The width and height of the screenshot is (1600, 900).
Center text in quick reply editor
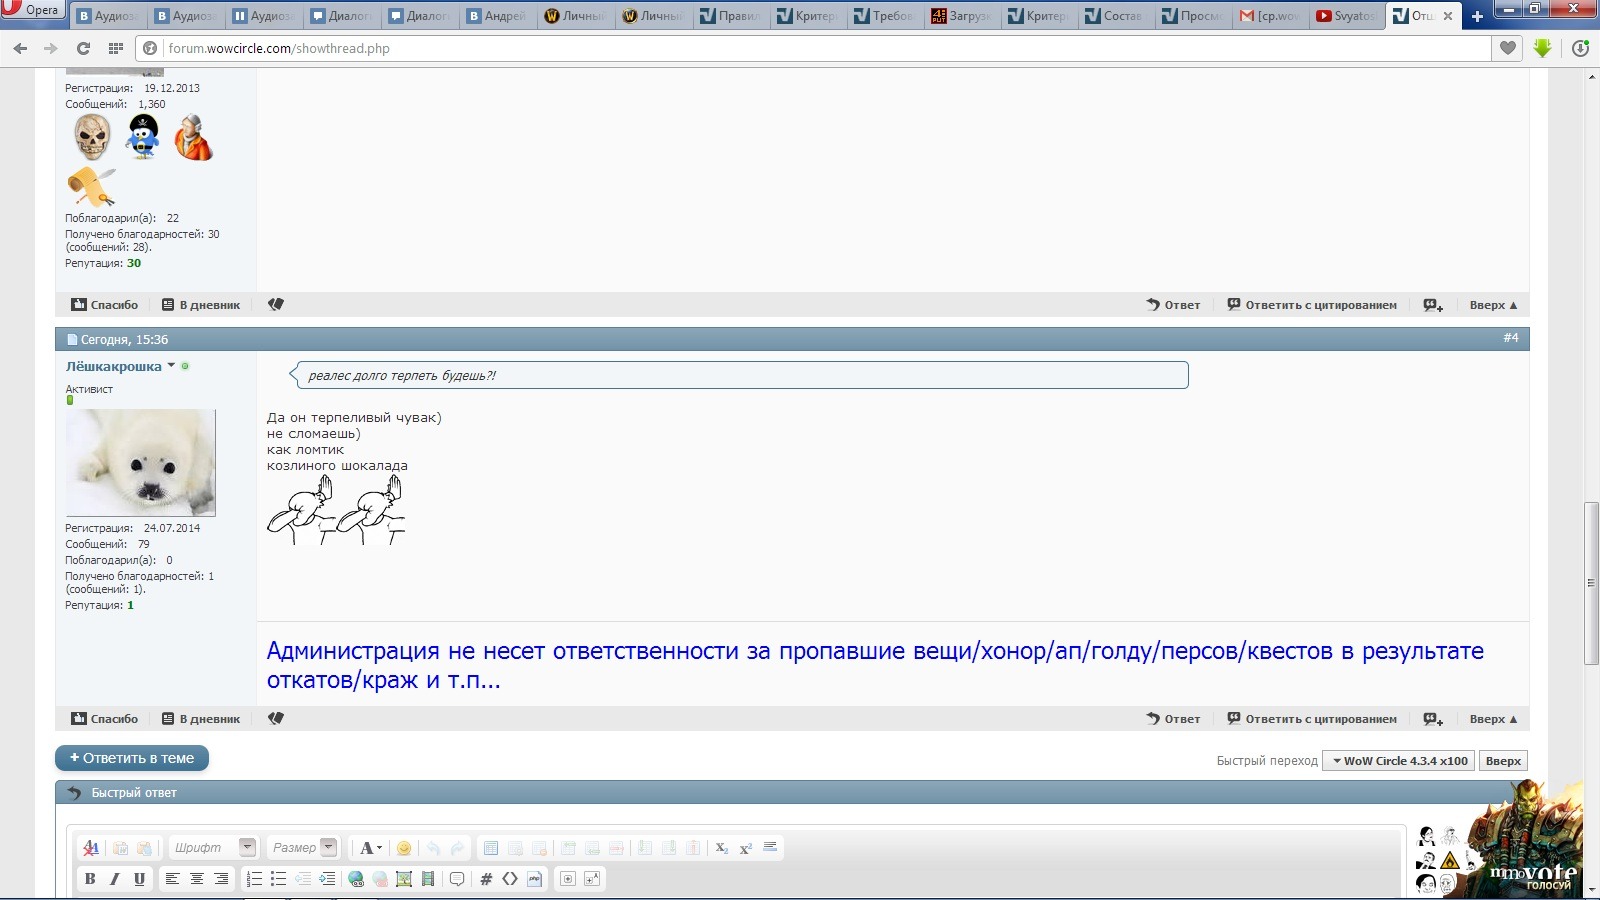point(197,879)
